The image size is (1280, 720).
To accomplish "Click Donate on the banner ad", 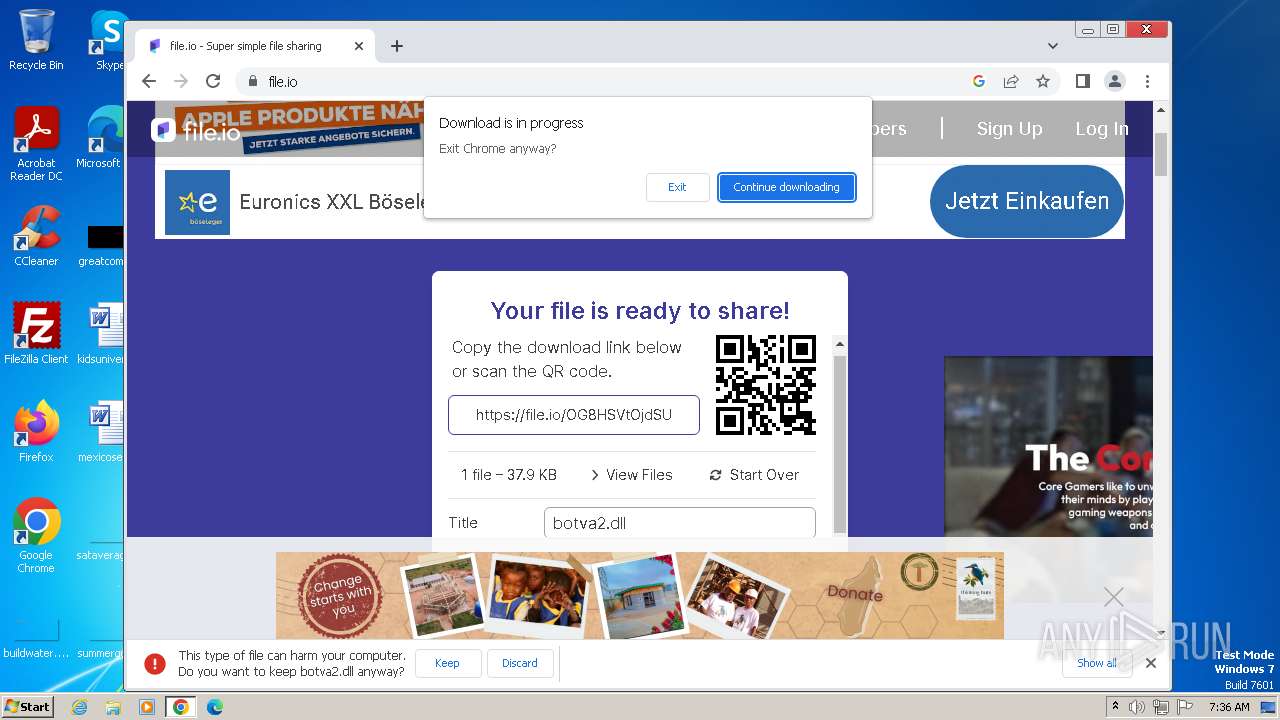I will (855, 593).
